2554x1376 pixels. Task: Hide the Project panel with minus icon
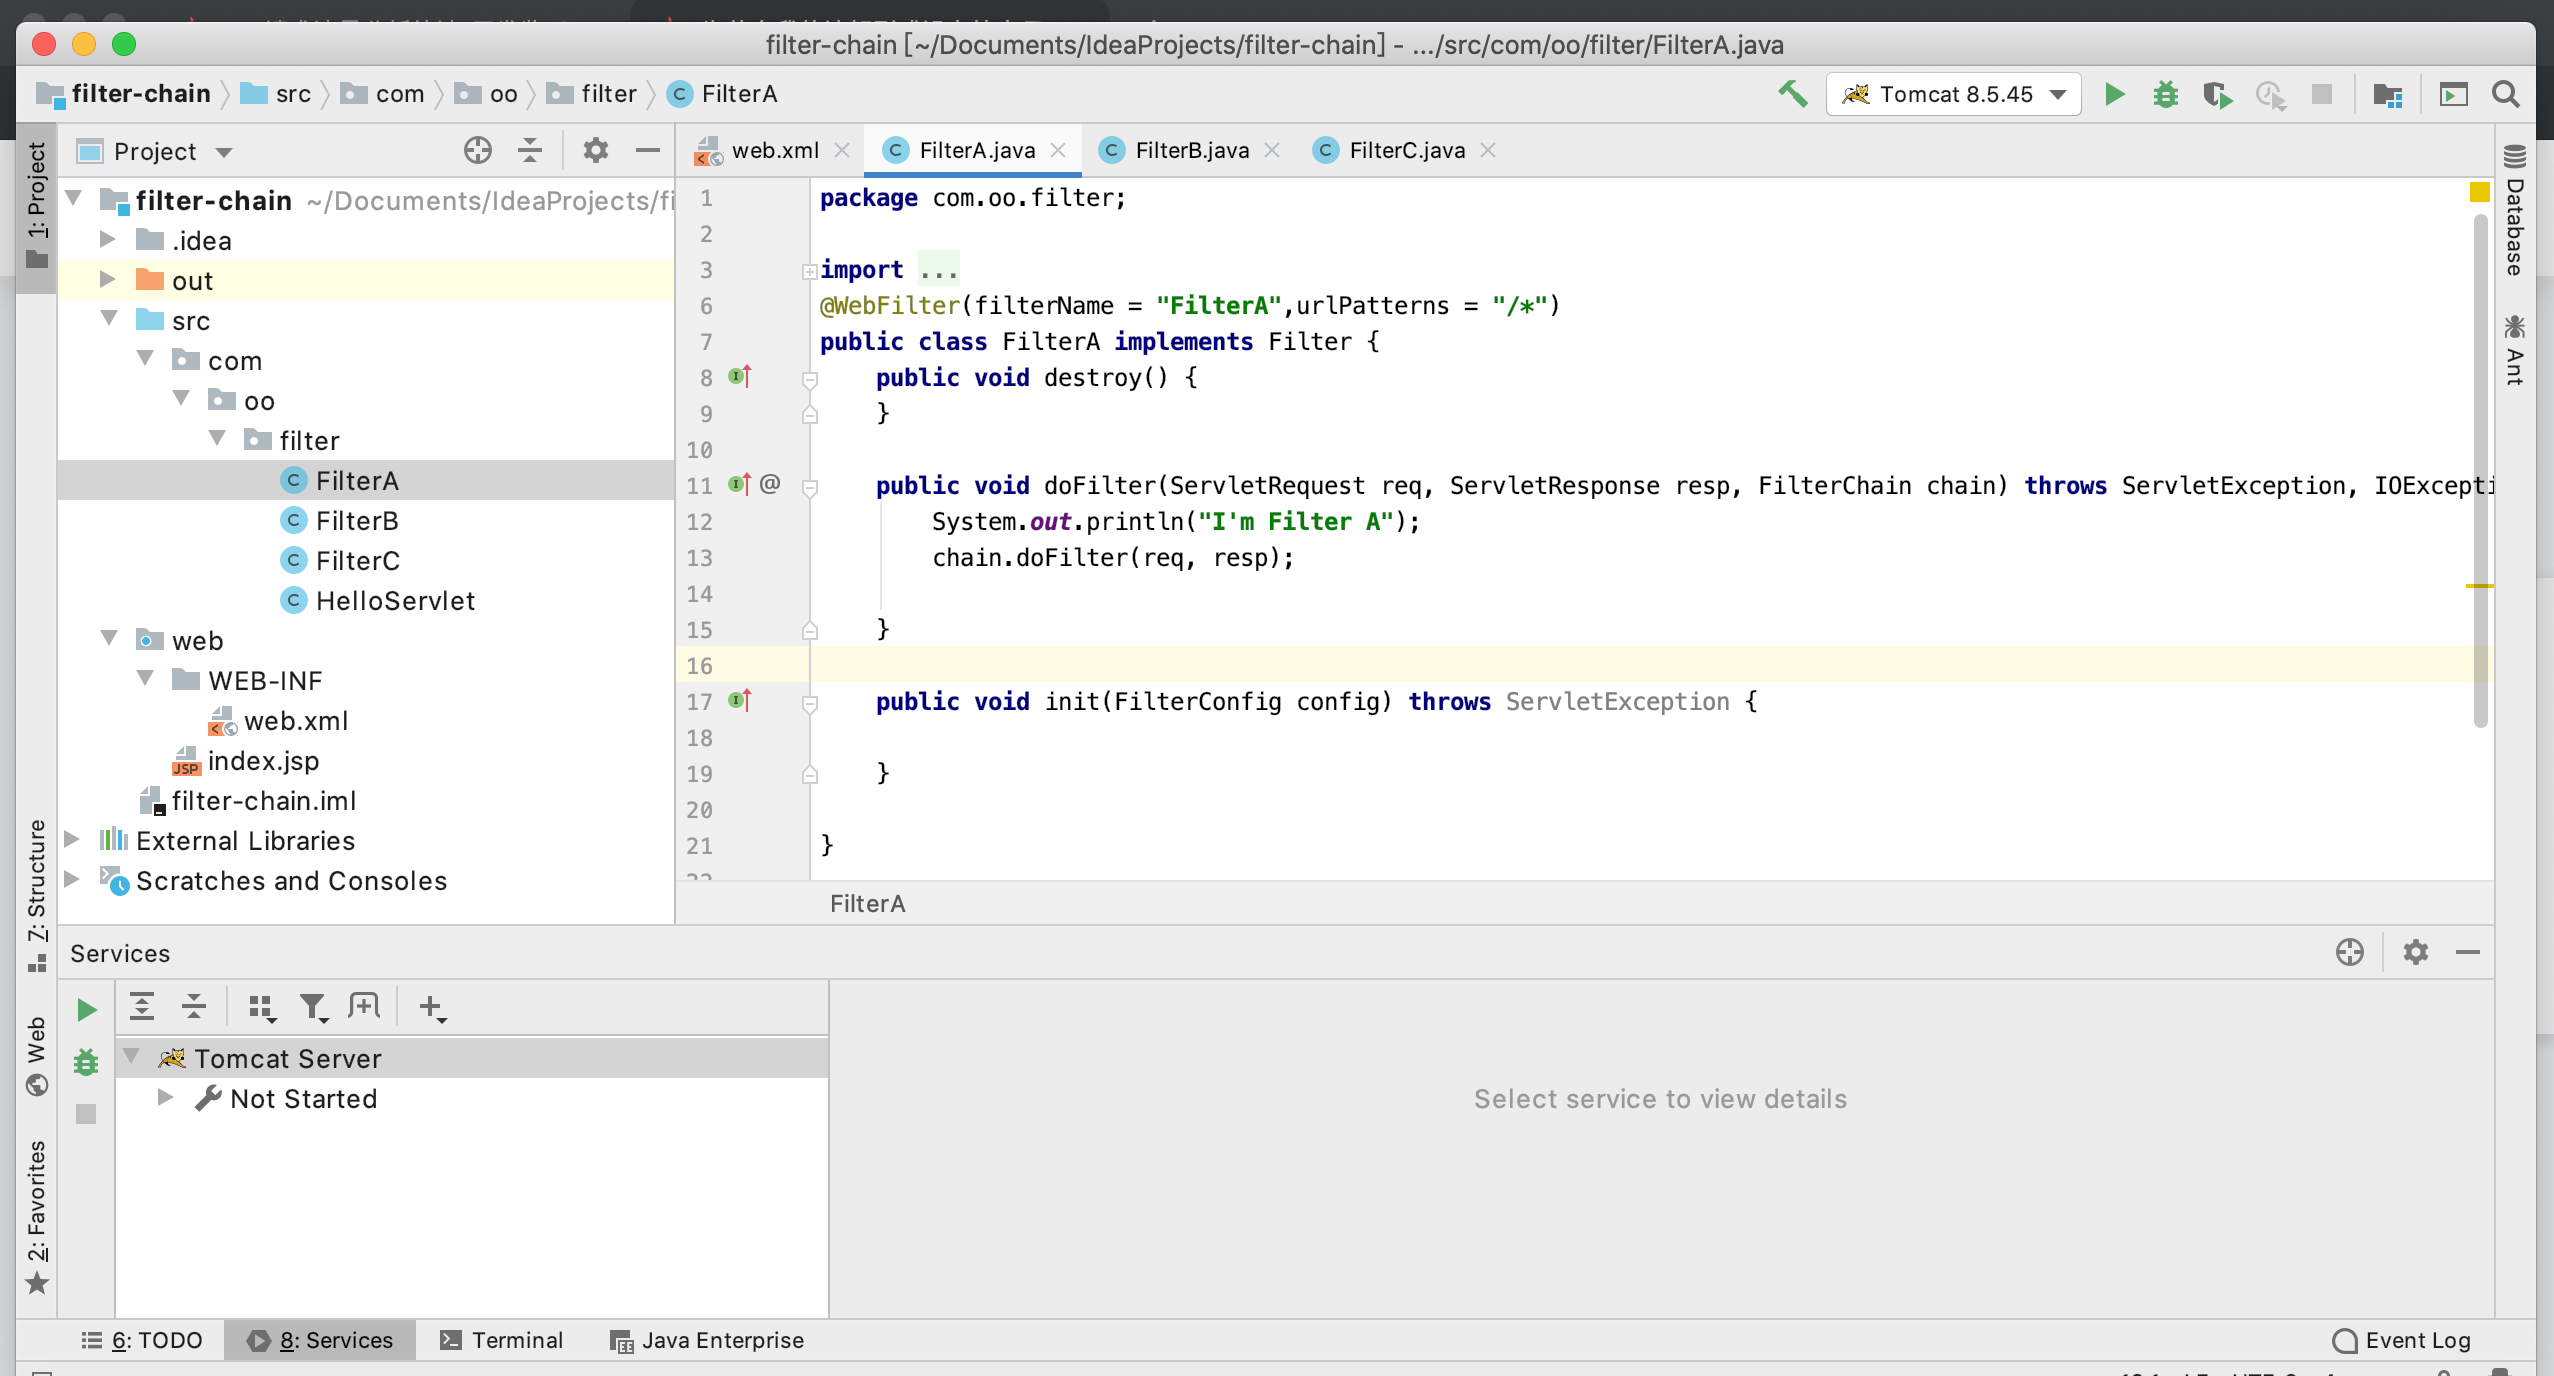point(648,151)
